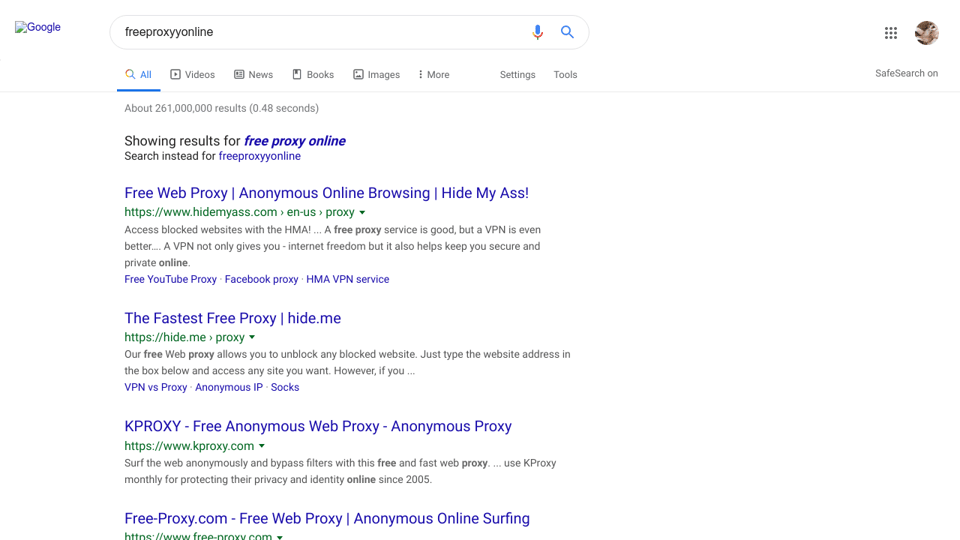960x540 pixels.
Task: Click the microphone voice search icon
Action: click(x=537, y=32)
